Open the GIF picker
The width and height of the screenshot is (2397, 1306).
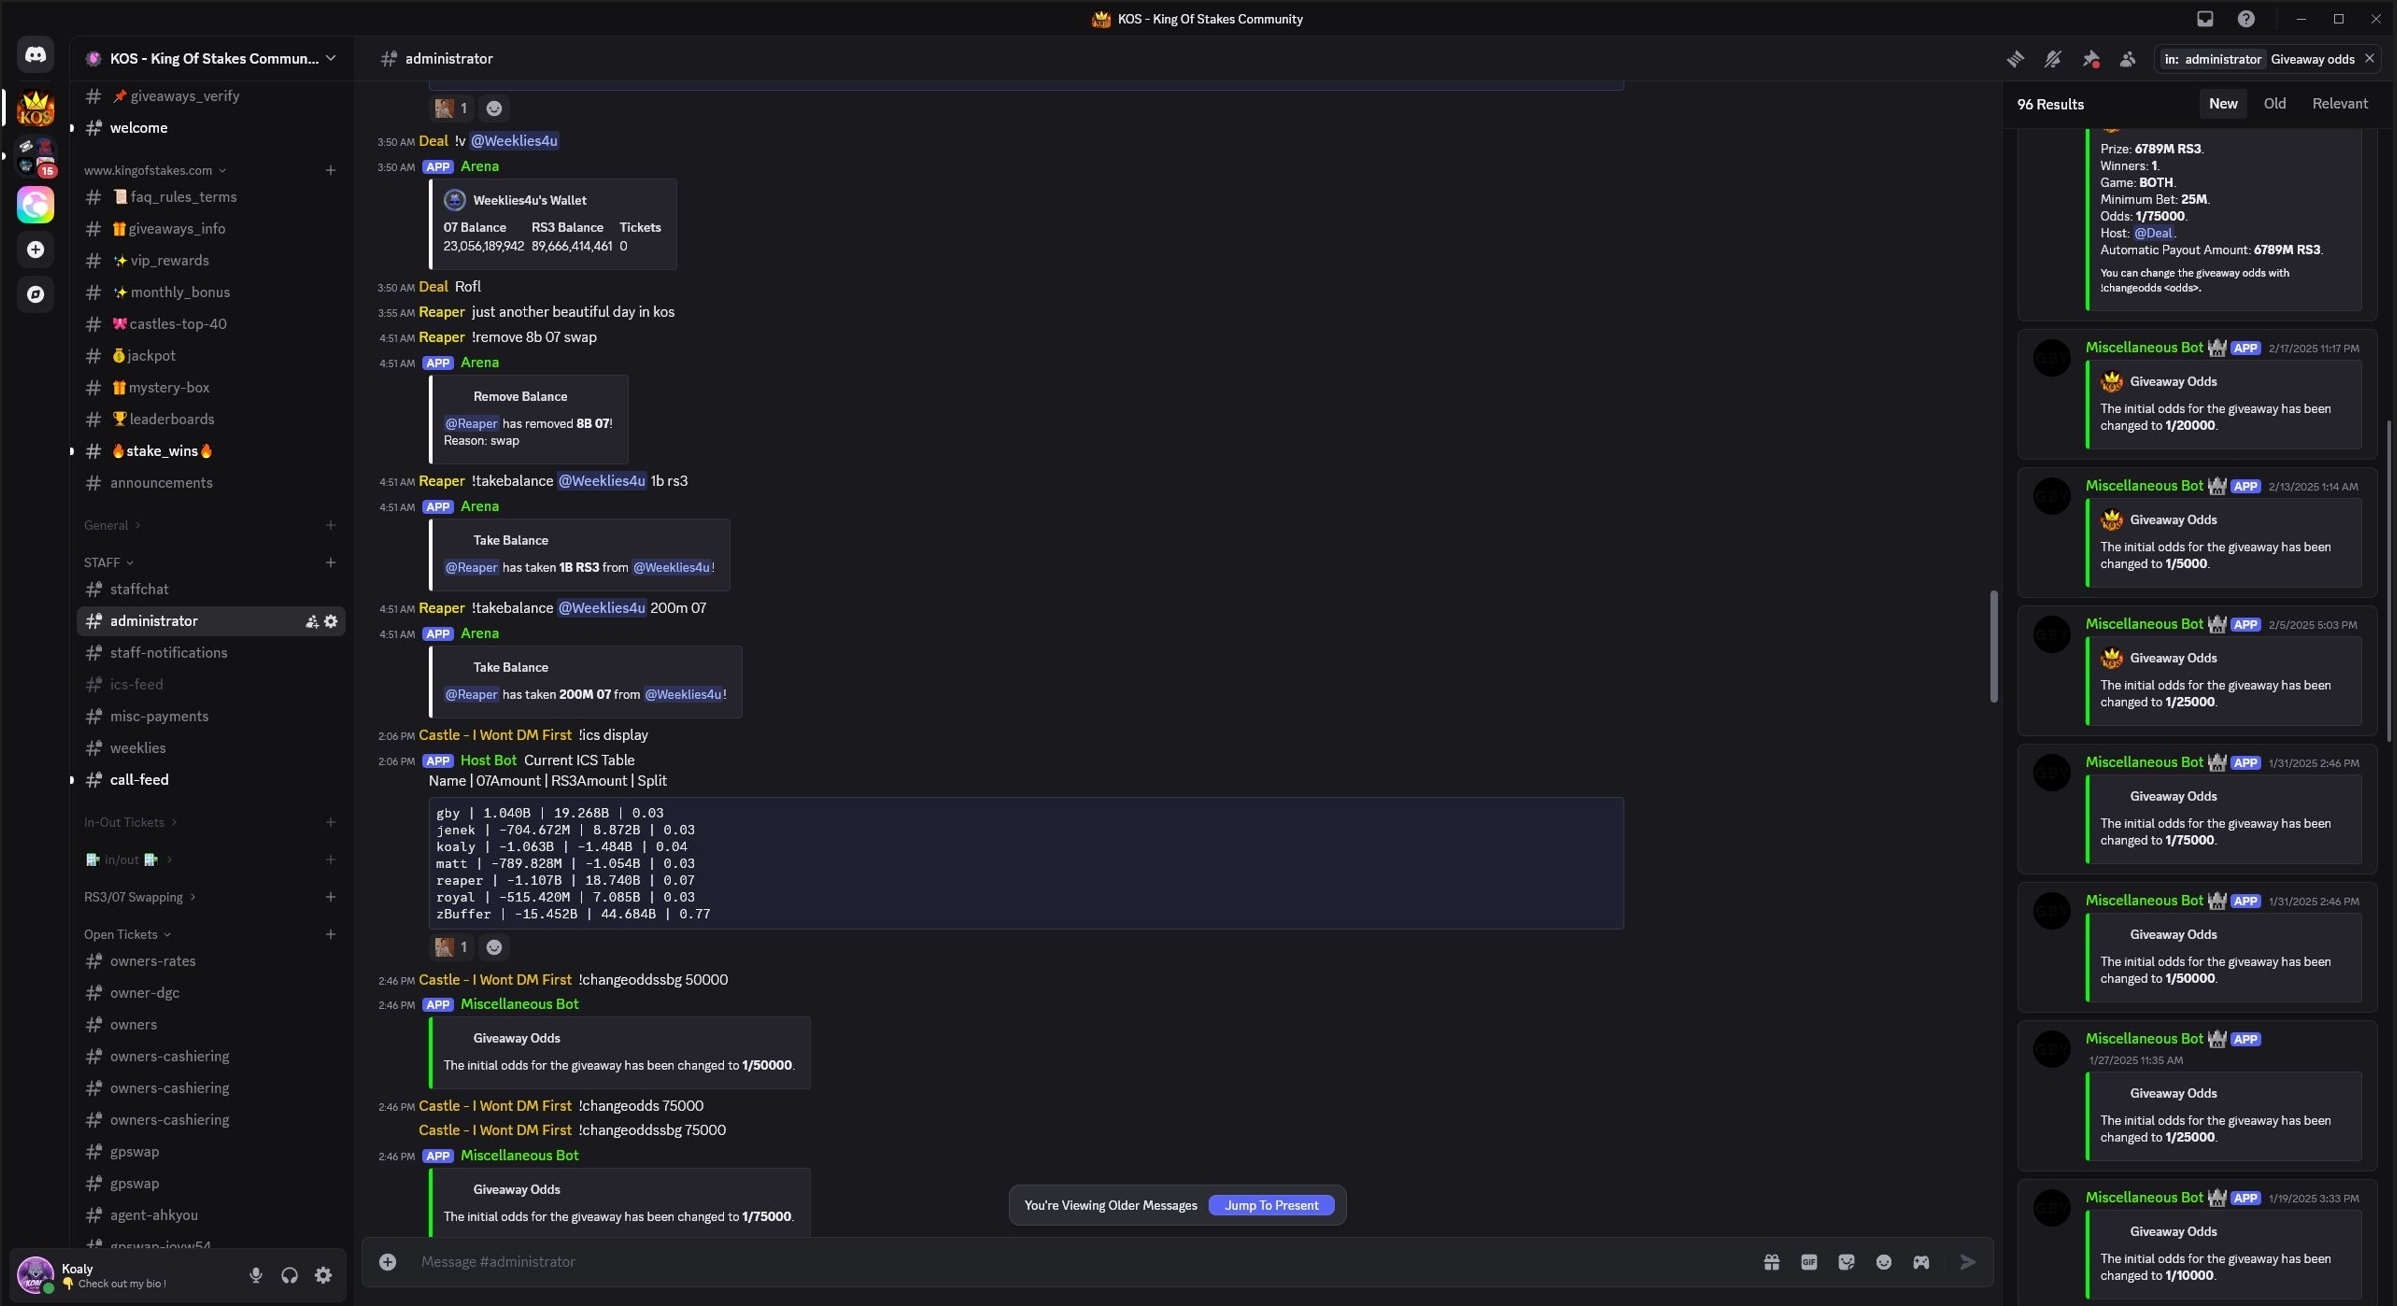tap(1809, 1262)
